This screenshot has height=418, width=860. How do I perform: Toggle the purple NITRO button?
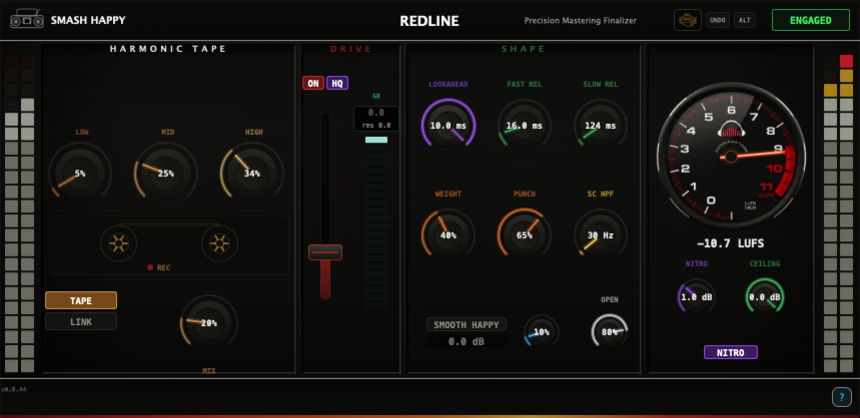click(731, 352)
